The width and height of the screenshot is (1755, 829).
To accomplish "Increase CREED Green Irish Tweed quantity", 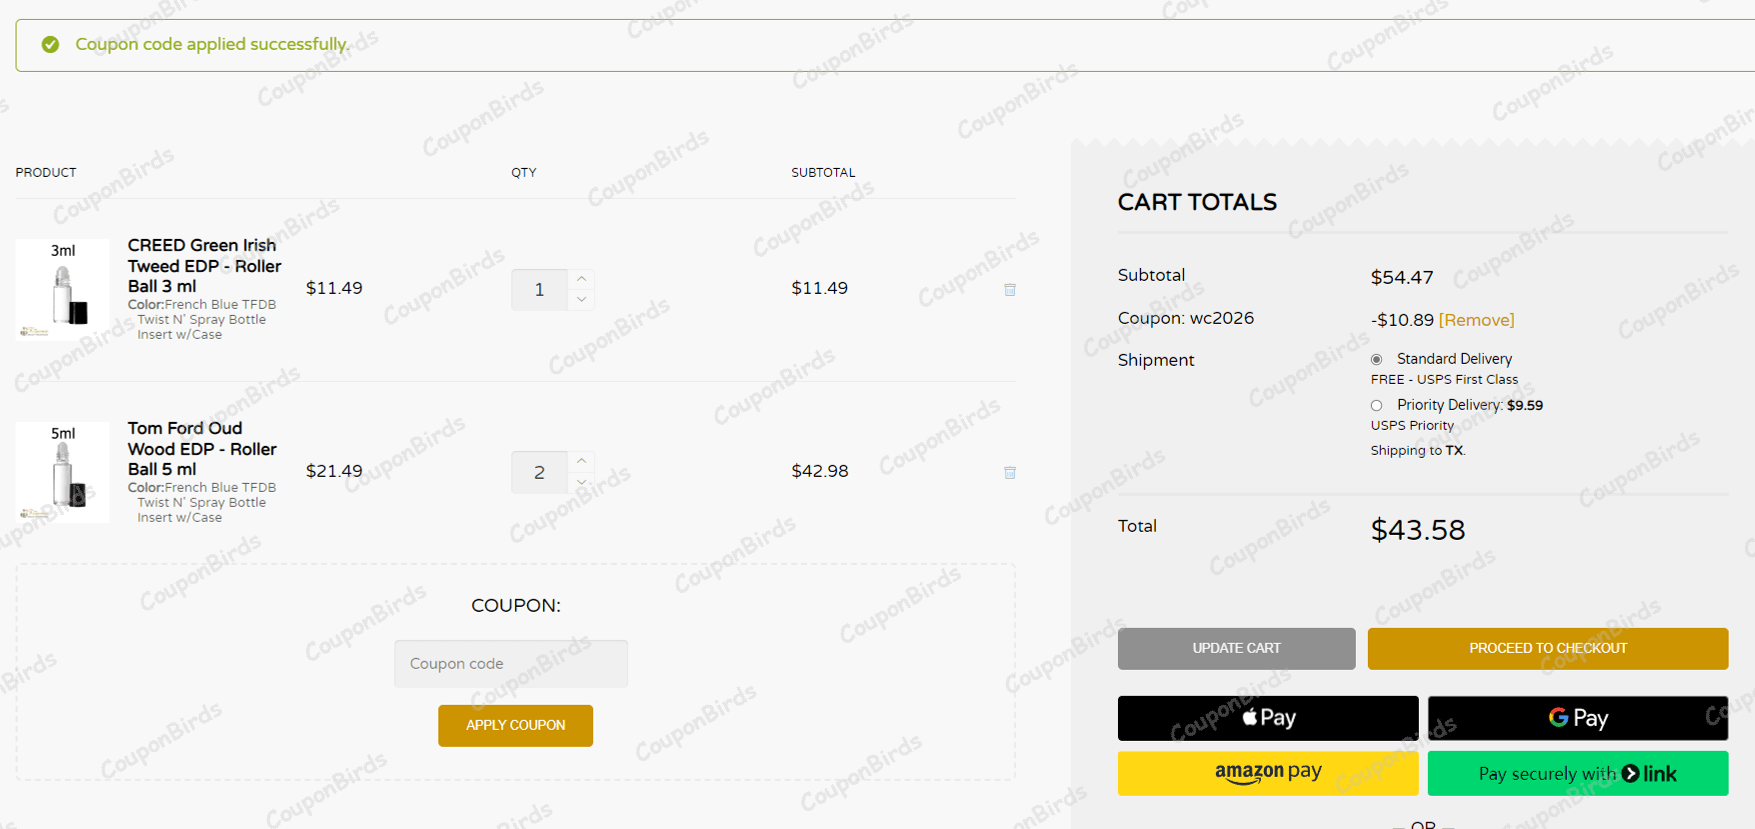I will pos(582,279).
